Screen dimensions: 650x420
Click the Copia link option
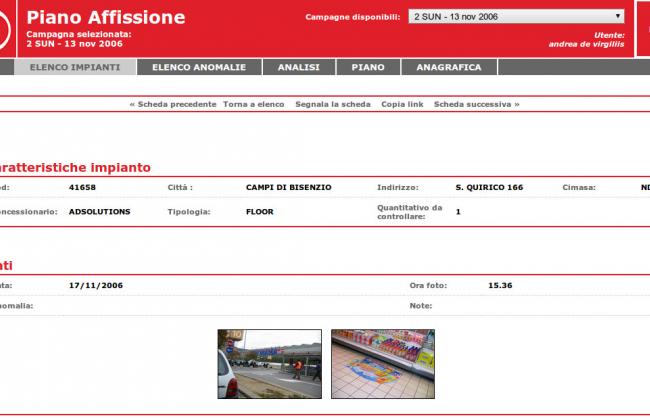tap(401, 104)
